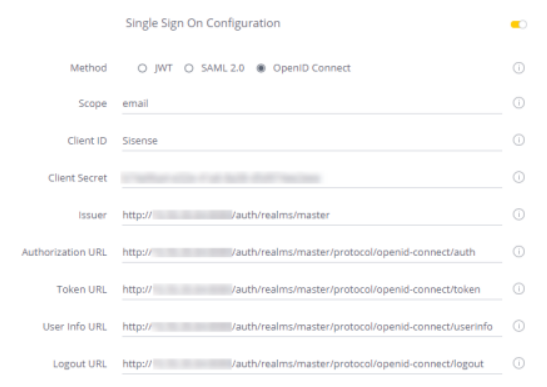Image resolution: width=547 pixels, height=387 pixels.
Task: Show the Issuer field info icon
Action: (x=518, y=214)
